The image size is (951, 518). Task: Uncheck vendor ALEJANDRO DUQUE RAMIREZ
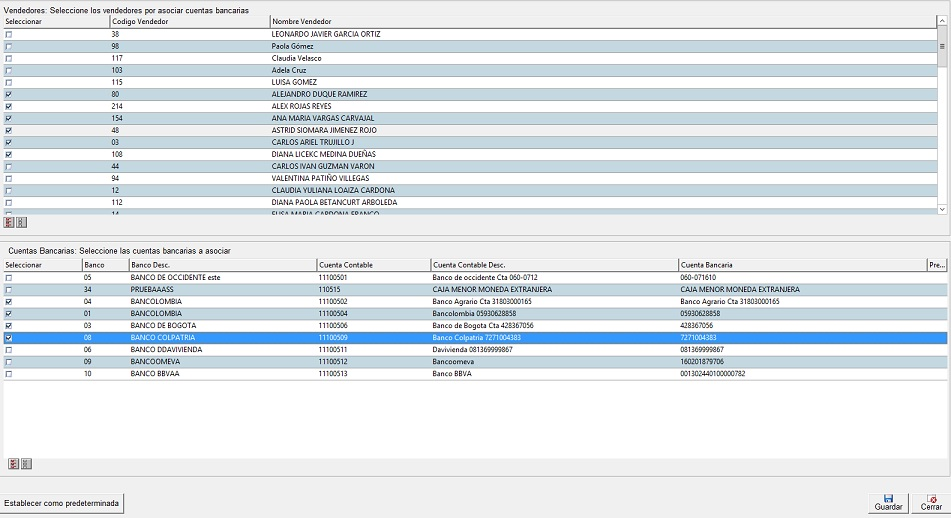pyautogui.click(x=10, y=94)
